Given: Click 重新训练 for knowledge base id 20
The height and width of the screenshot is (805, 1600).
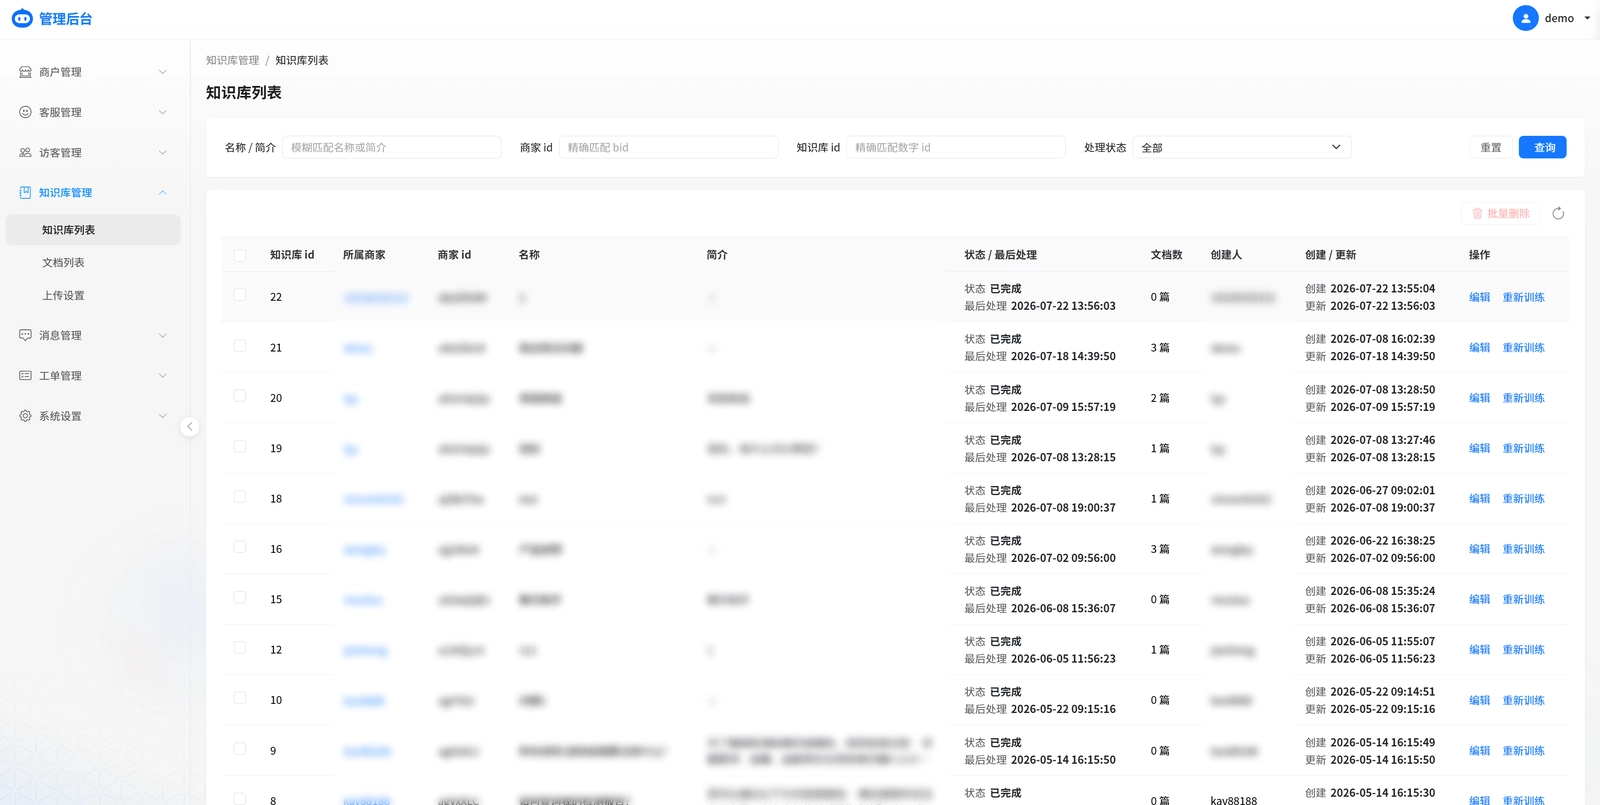Looking at the screenshot, I should coord(1523,398).
